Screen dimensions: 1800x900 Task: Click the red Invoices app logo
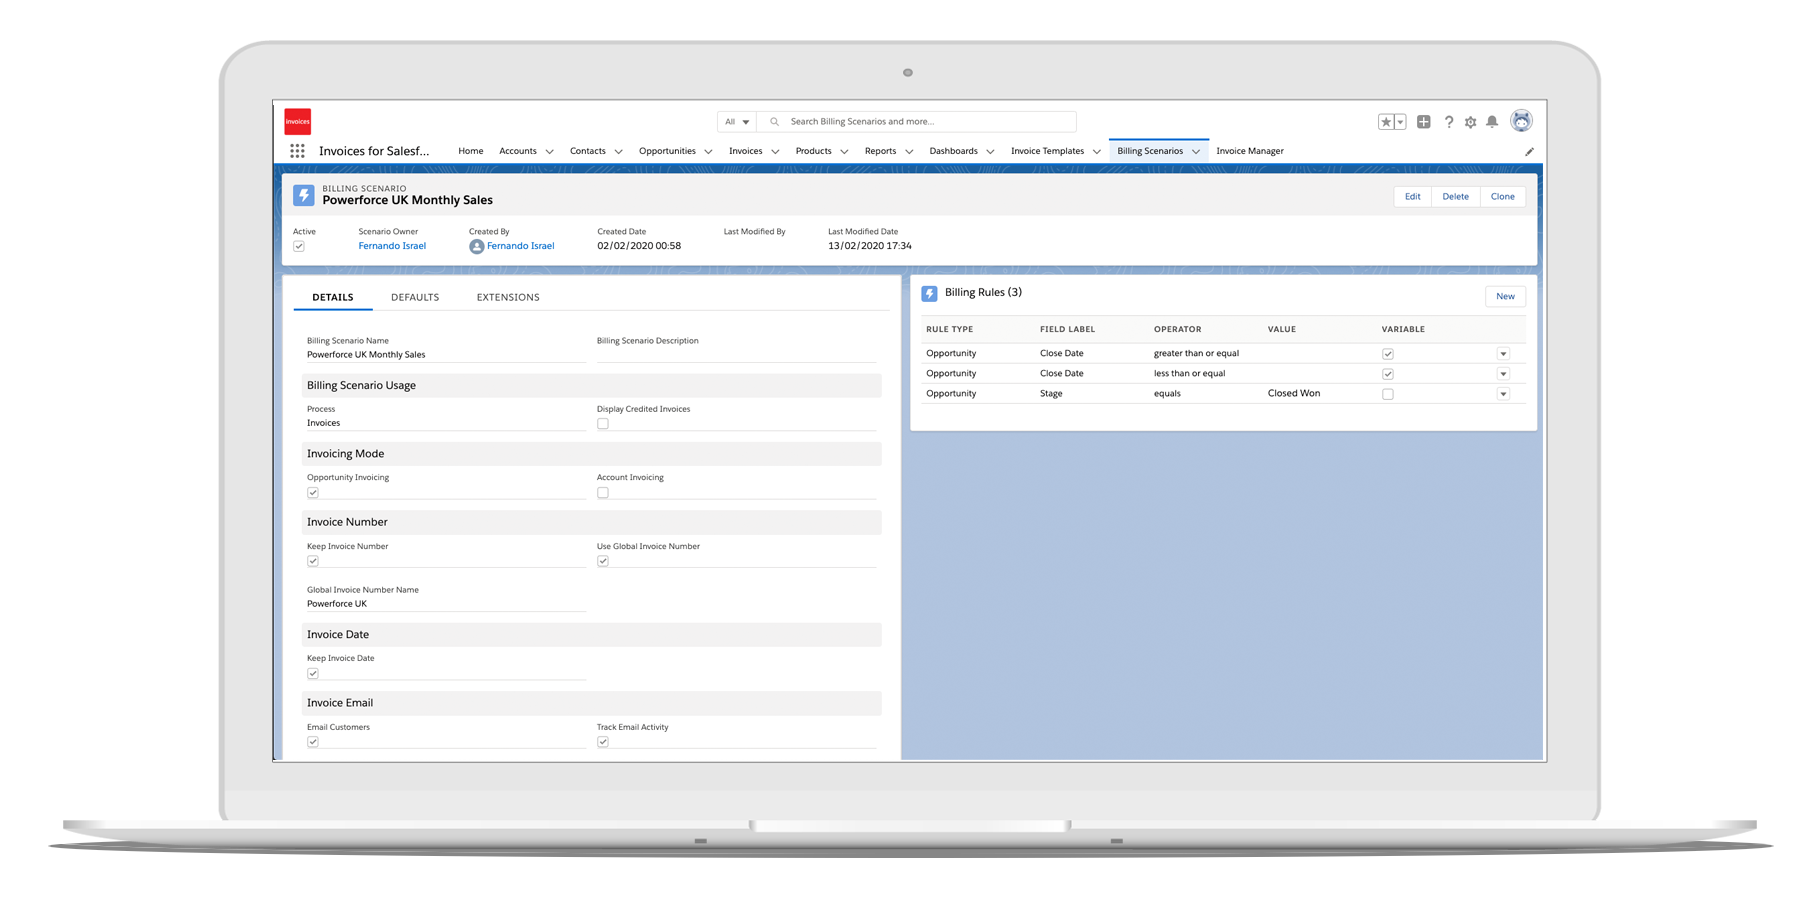point(298,122)
